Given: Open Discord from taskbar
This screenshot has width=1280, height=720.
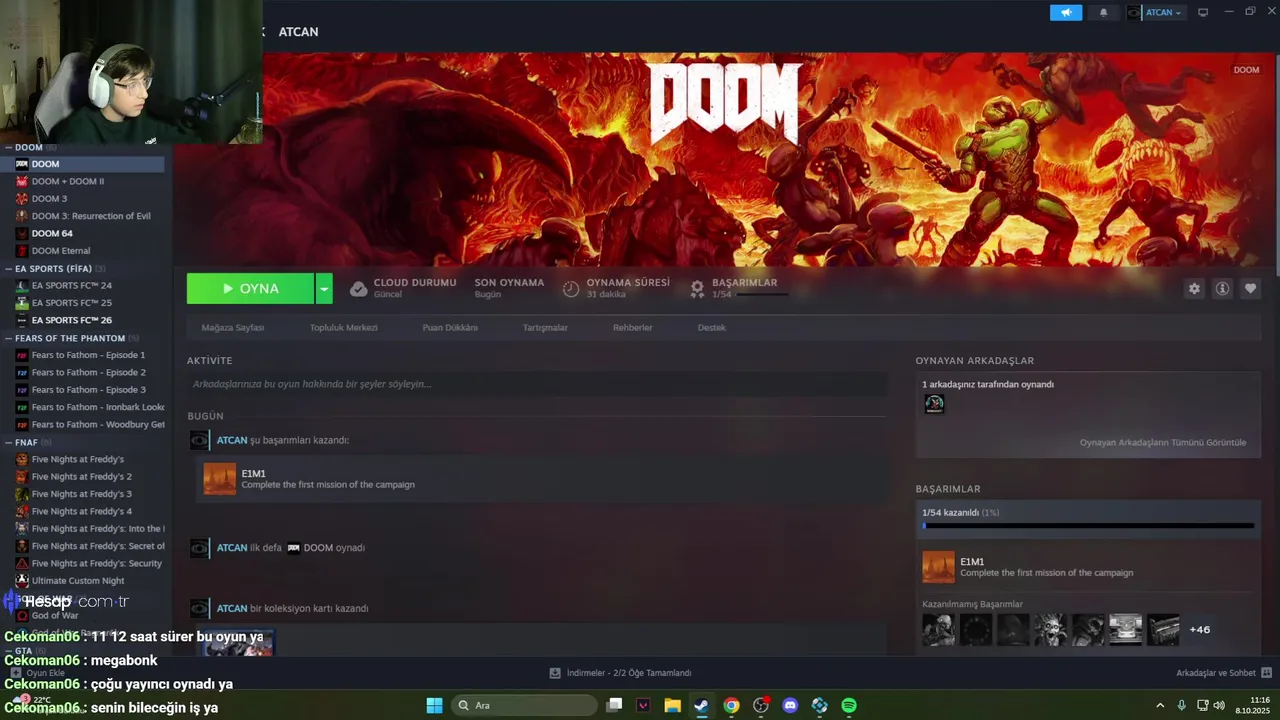Looking at the screenshot, I should [x=790, y=705].
